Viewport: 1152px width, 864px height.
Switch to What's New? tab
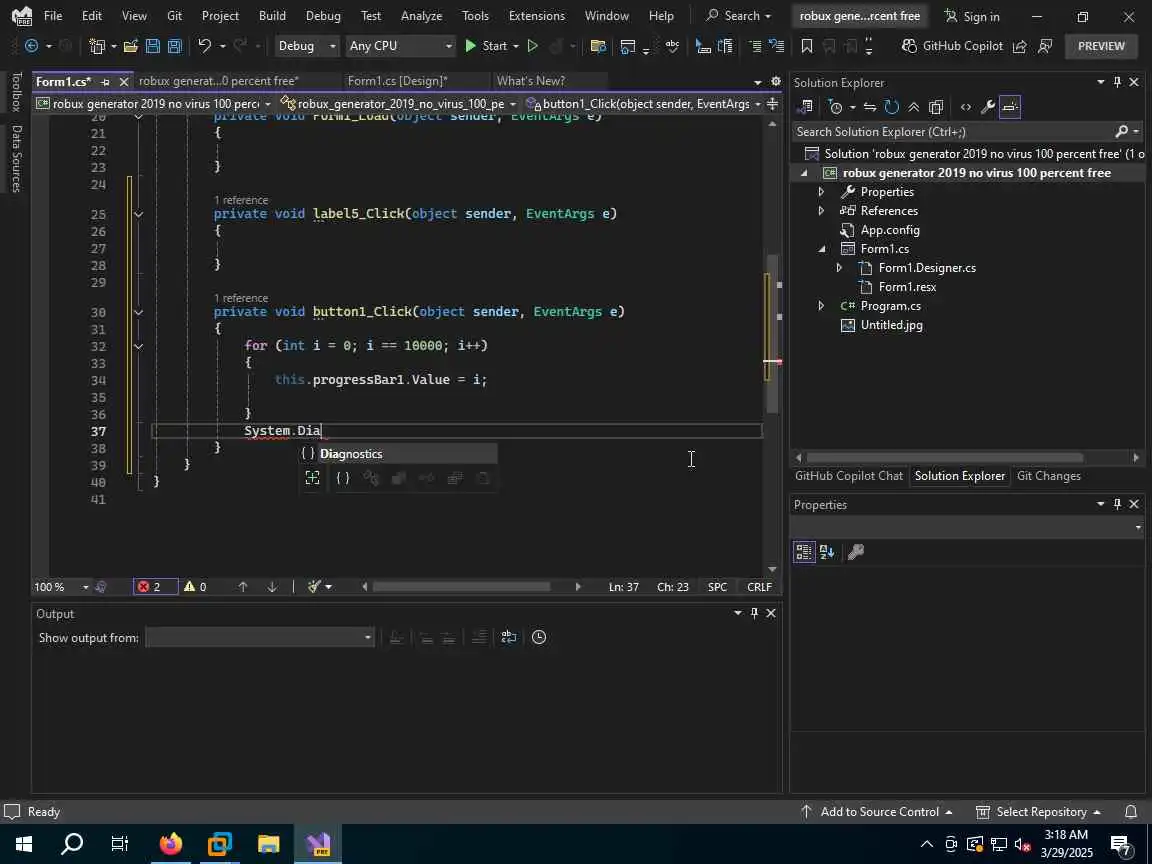[530, 81]
